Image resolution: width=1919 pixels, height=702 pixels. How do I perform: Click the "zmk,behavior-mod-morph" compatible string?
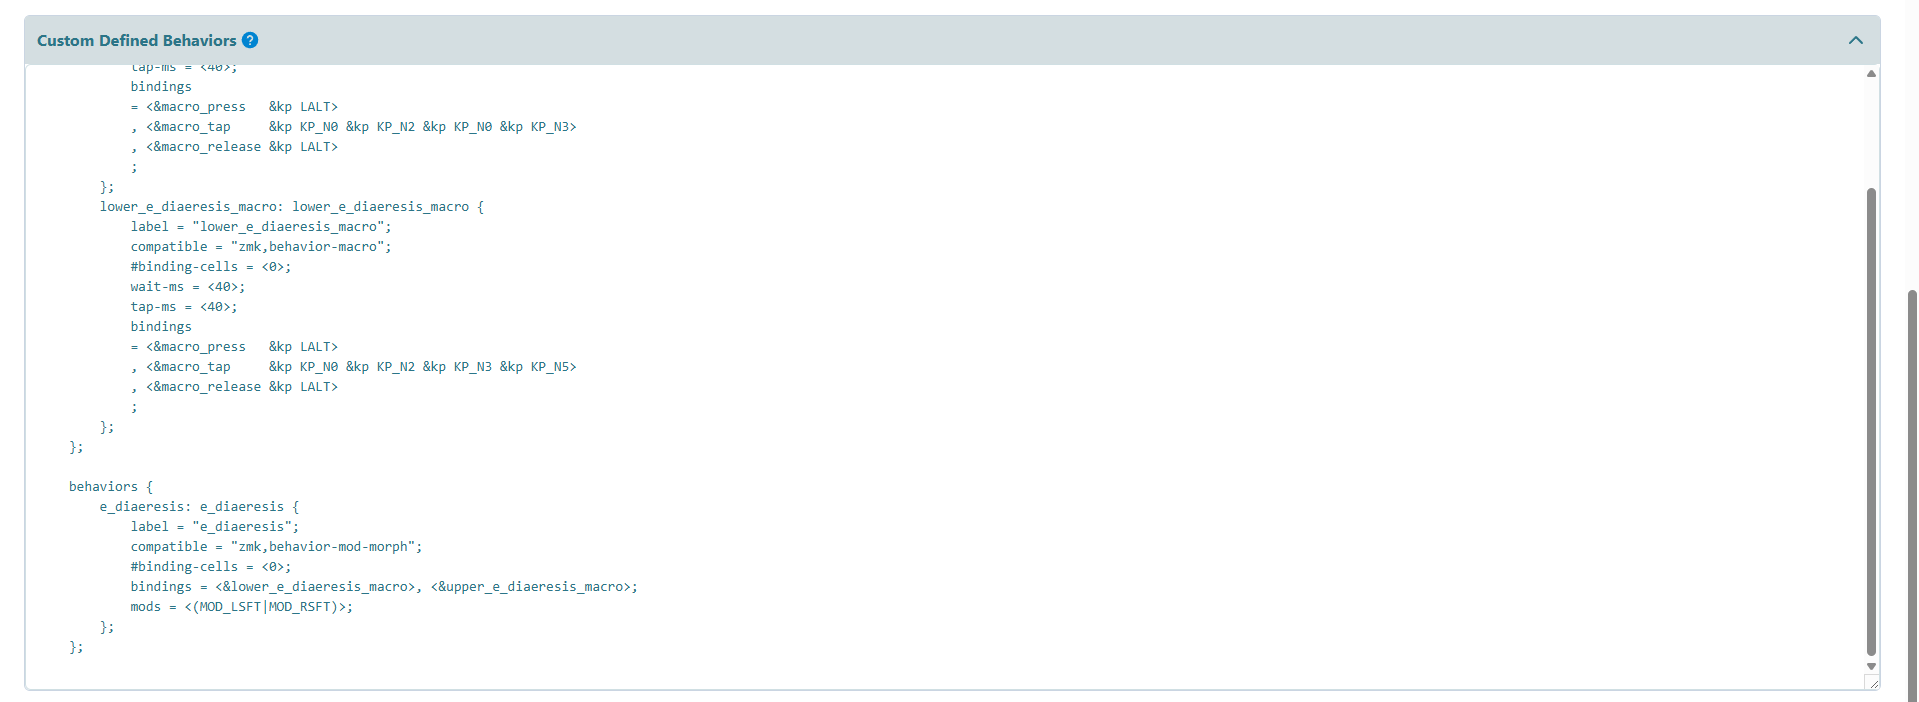pyautogui.click(x=326, y=547)
